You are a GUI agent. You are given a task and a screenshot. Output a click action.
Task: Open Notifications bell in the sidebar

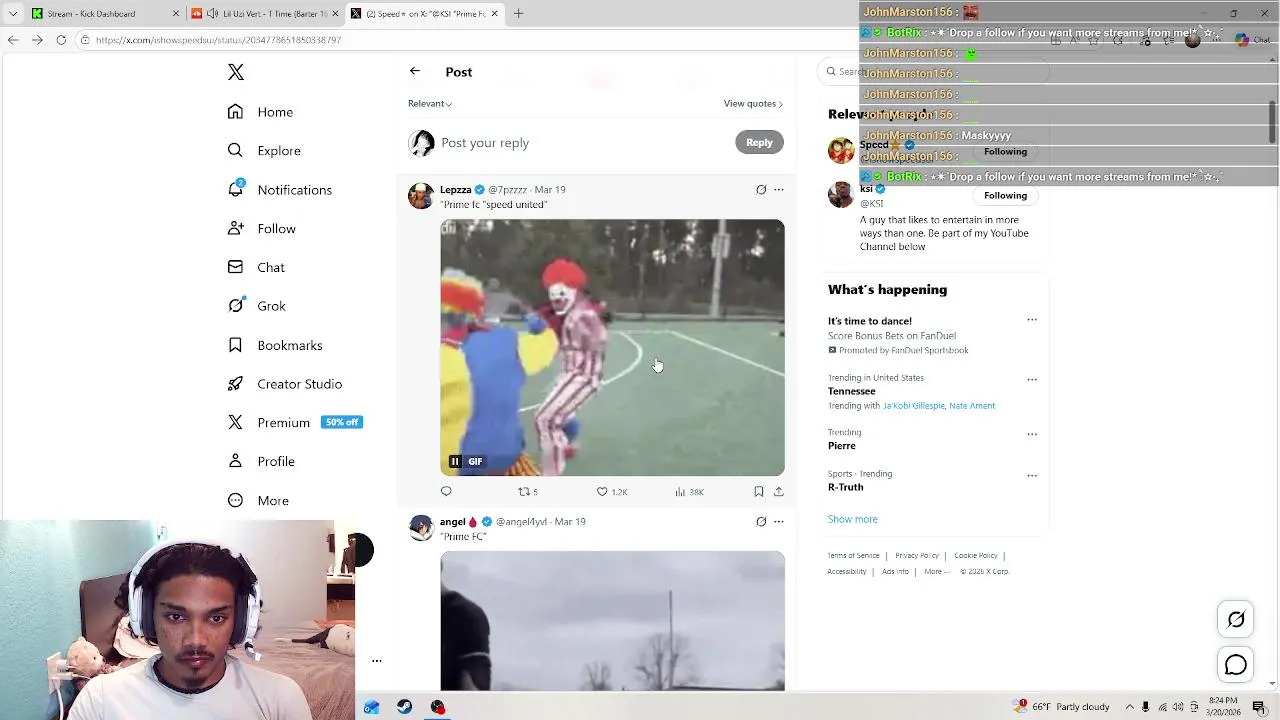pos(280,190)
